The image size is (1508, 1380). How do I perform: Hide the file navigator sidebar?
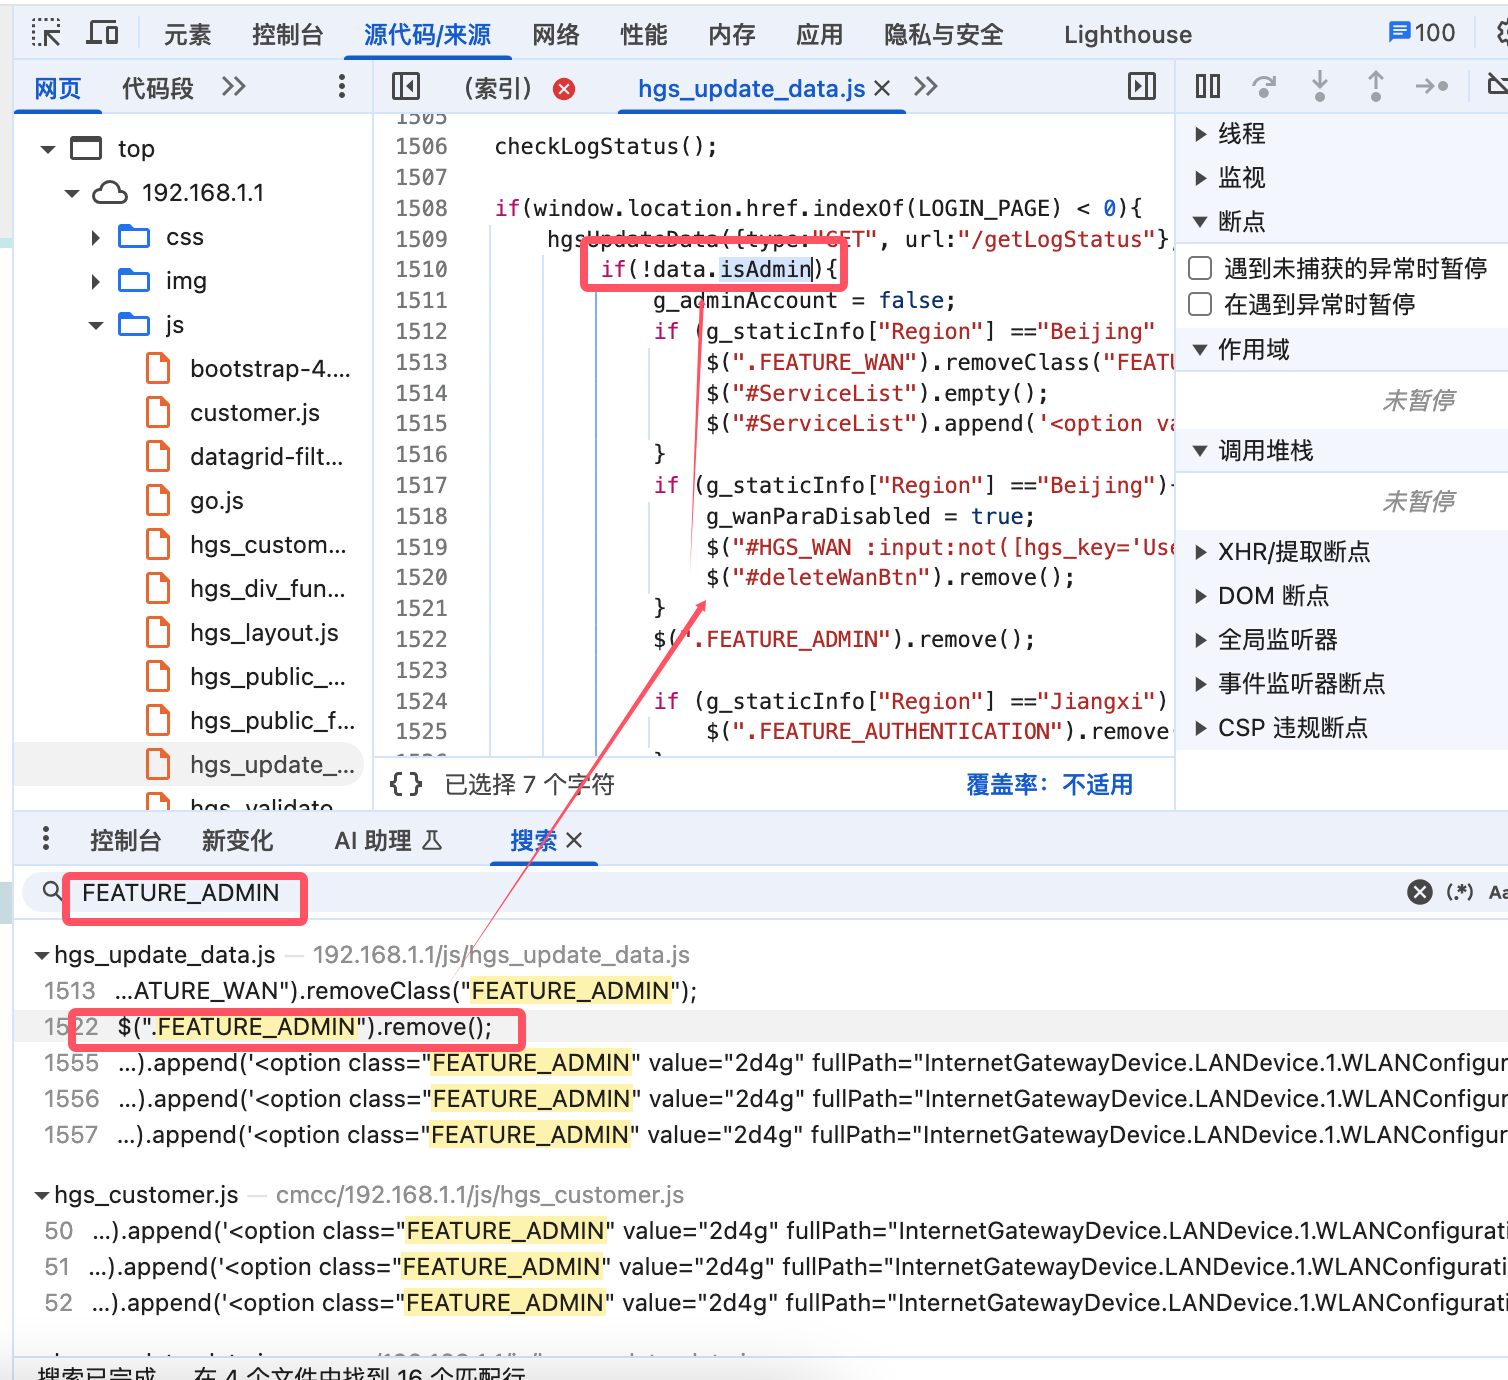point(406,87)
